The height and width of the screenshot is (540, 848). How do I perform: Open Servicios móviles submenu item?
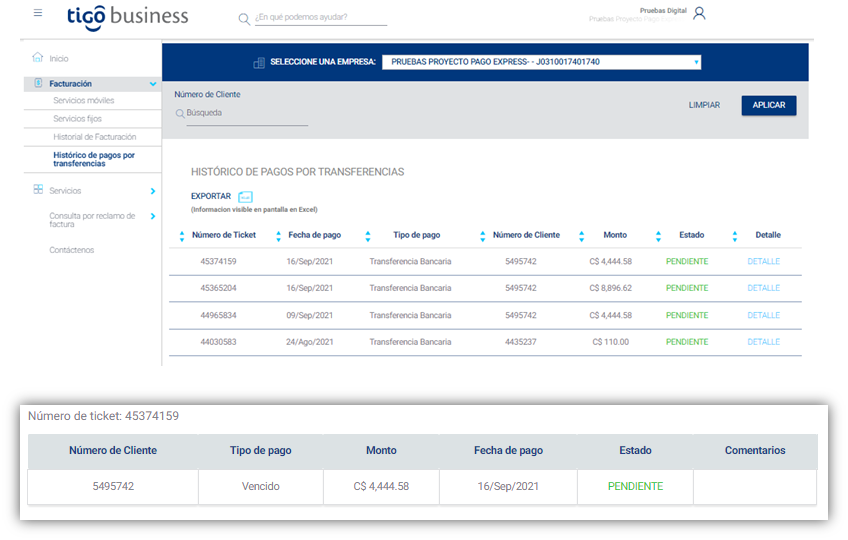point(84,101)
